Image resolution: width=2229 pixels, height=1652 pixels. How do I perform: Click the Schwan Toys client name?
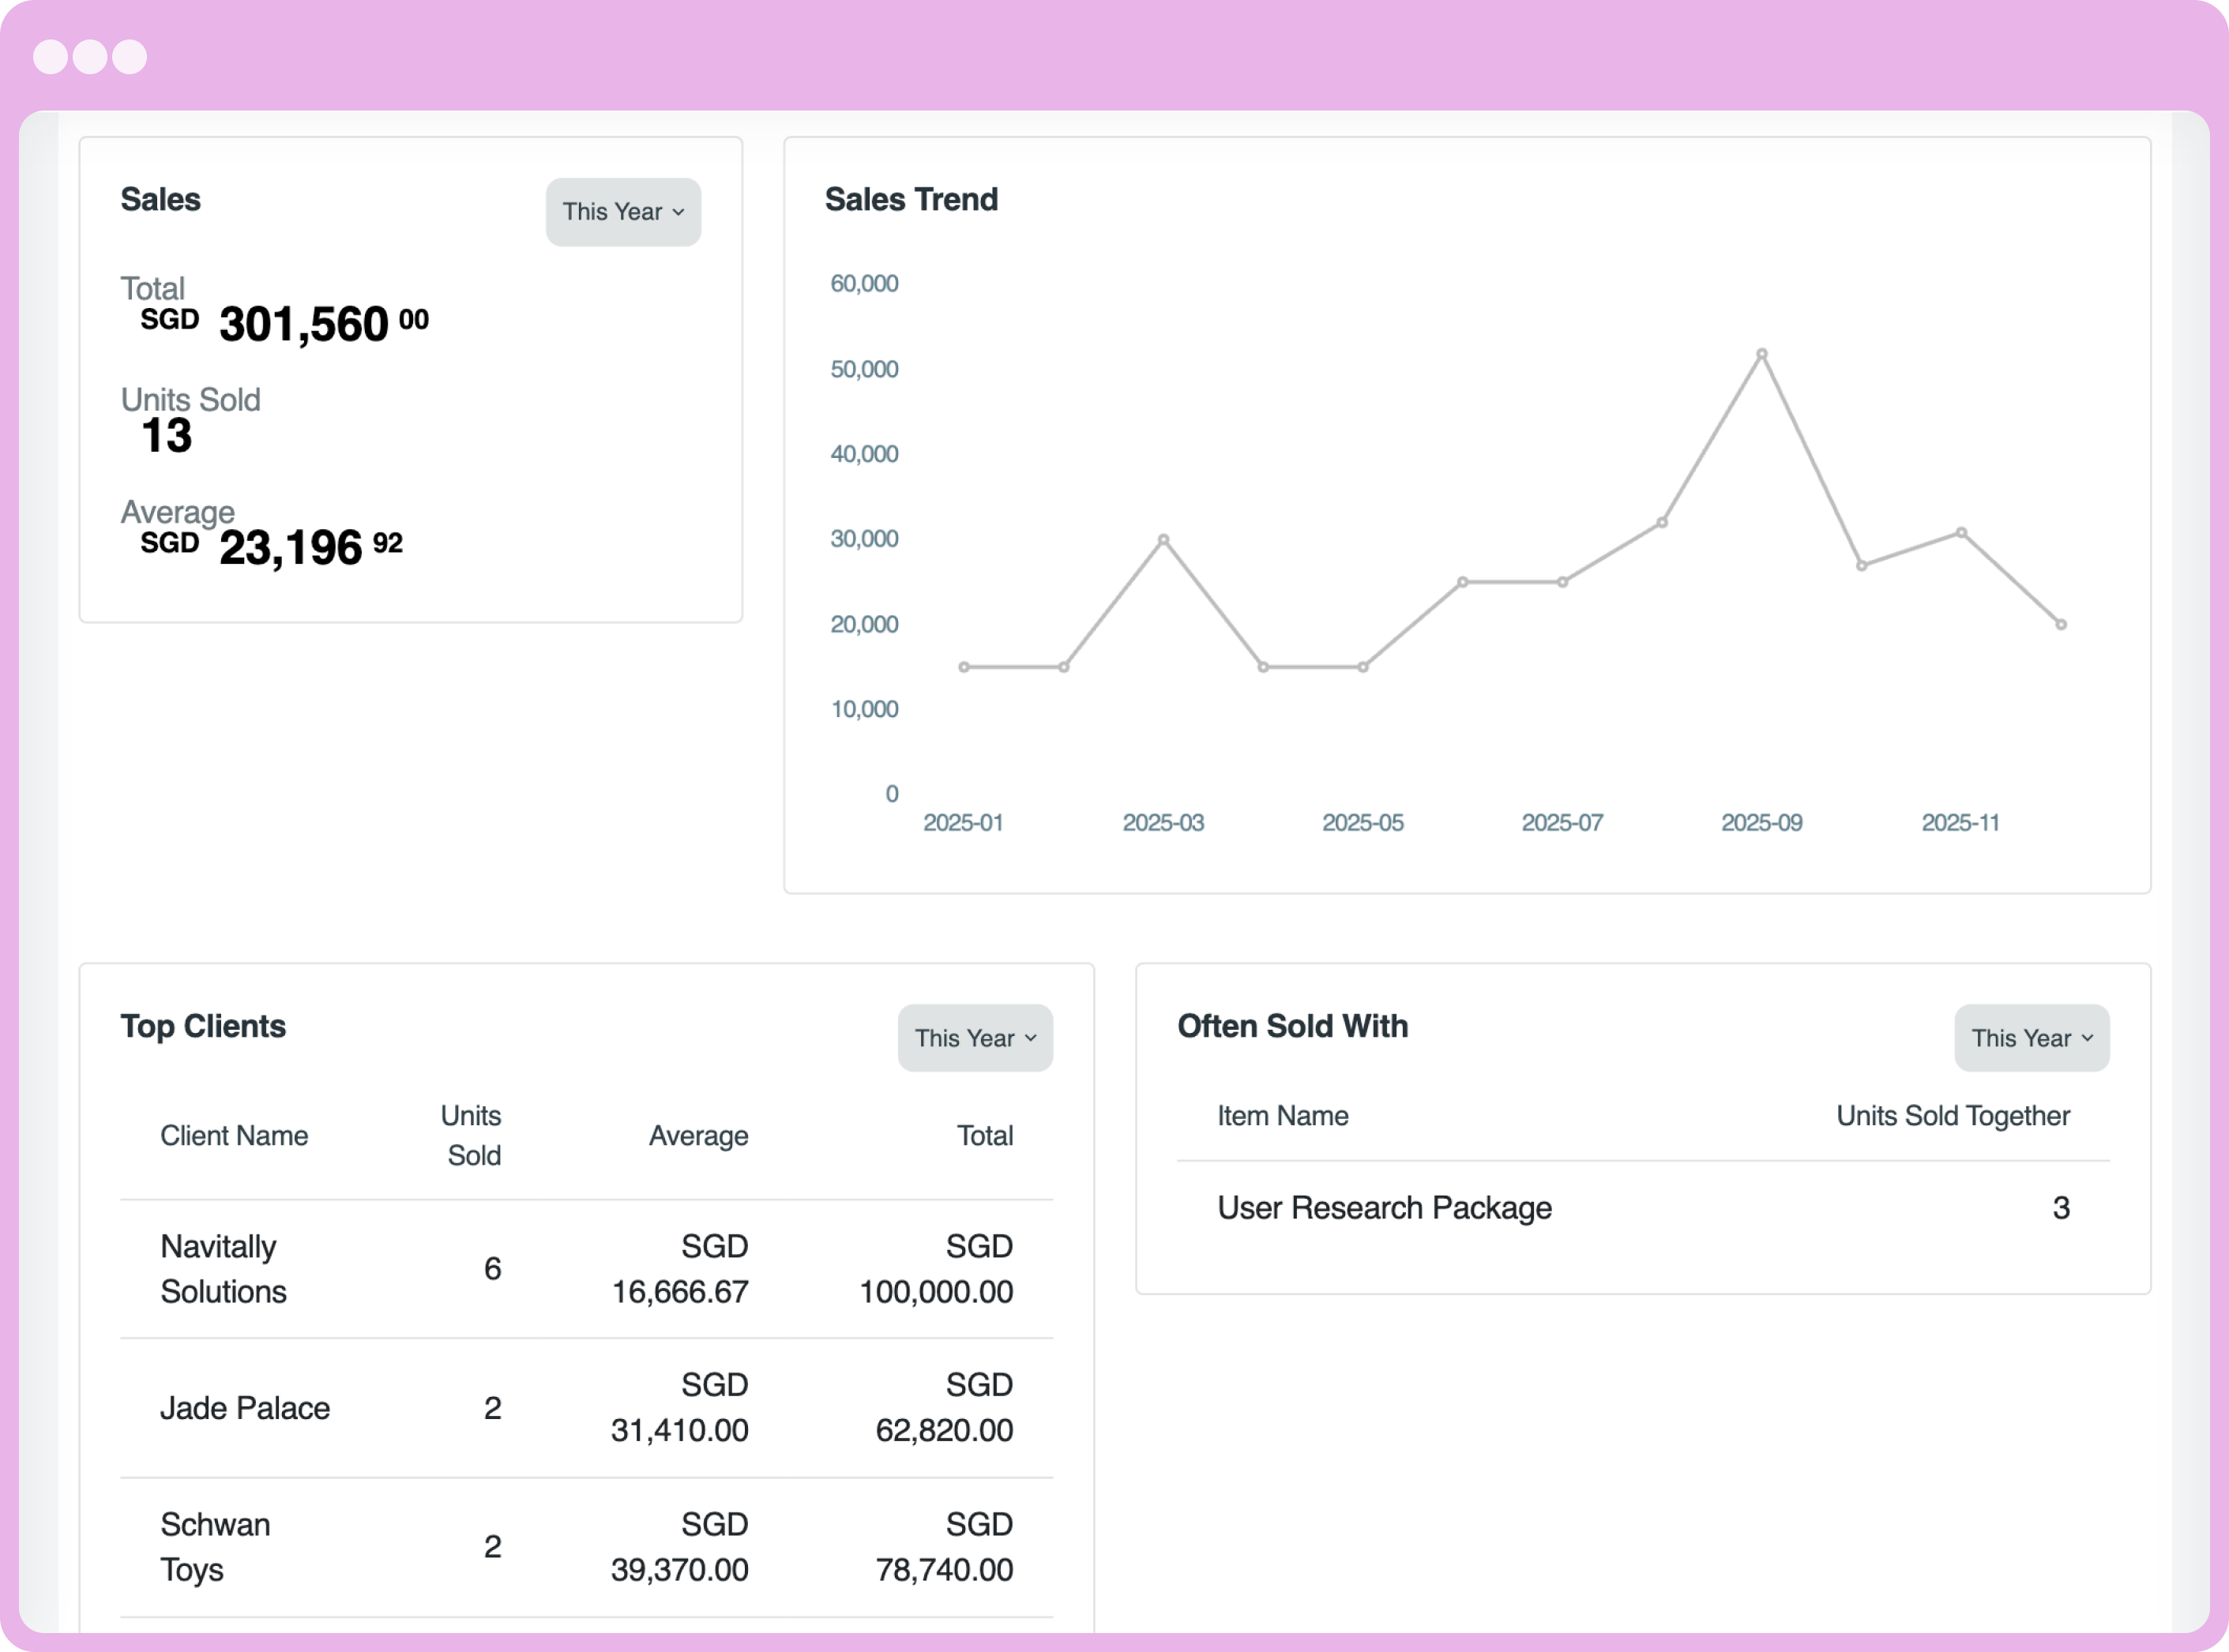pyautogui.click(x=215, y=1547)
